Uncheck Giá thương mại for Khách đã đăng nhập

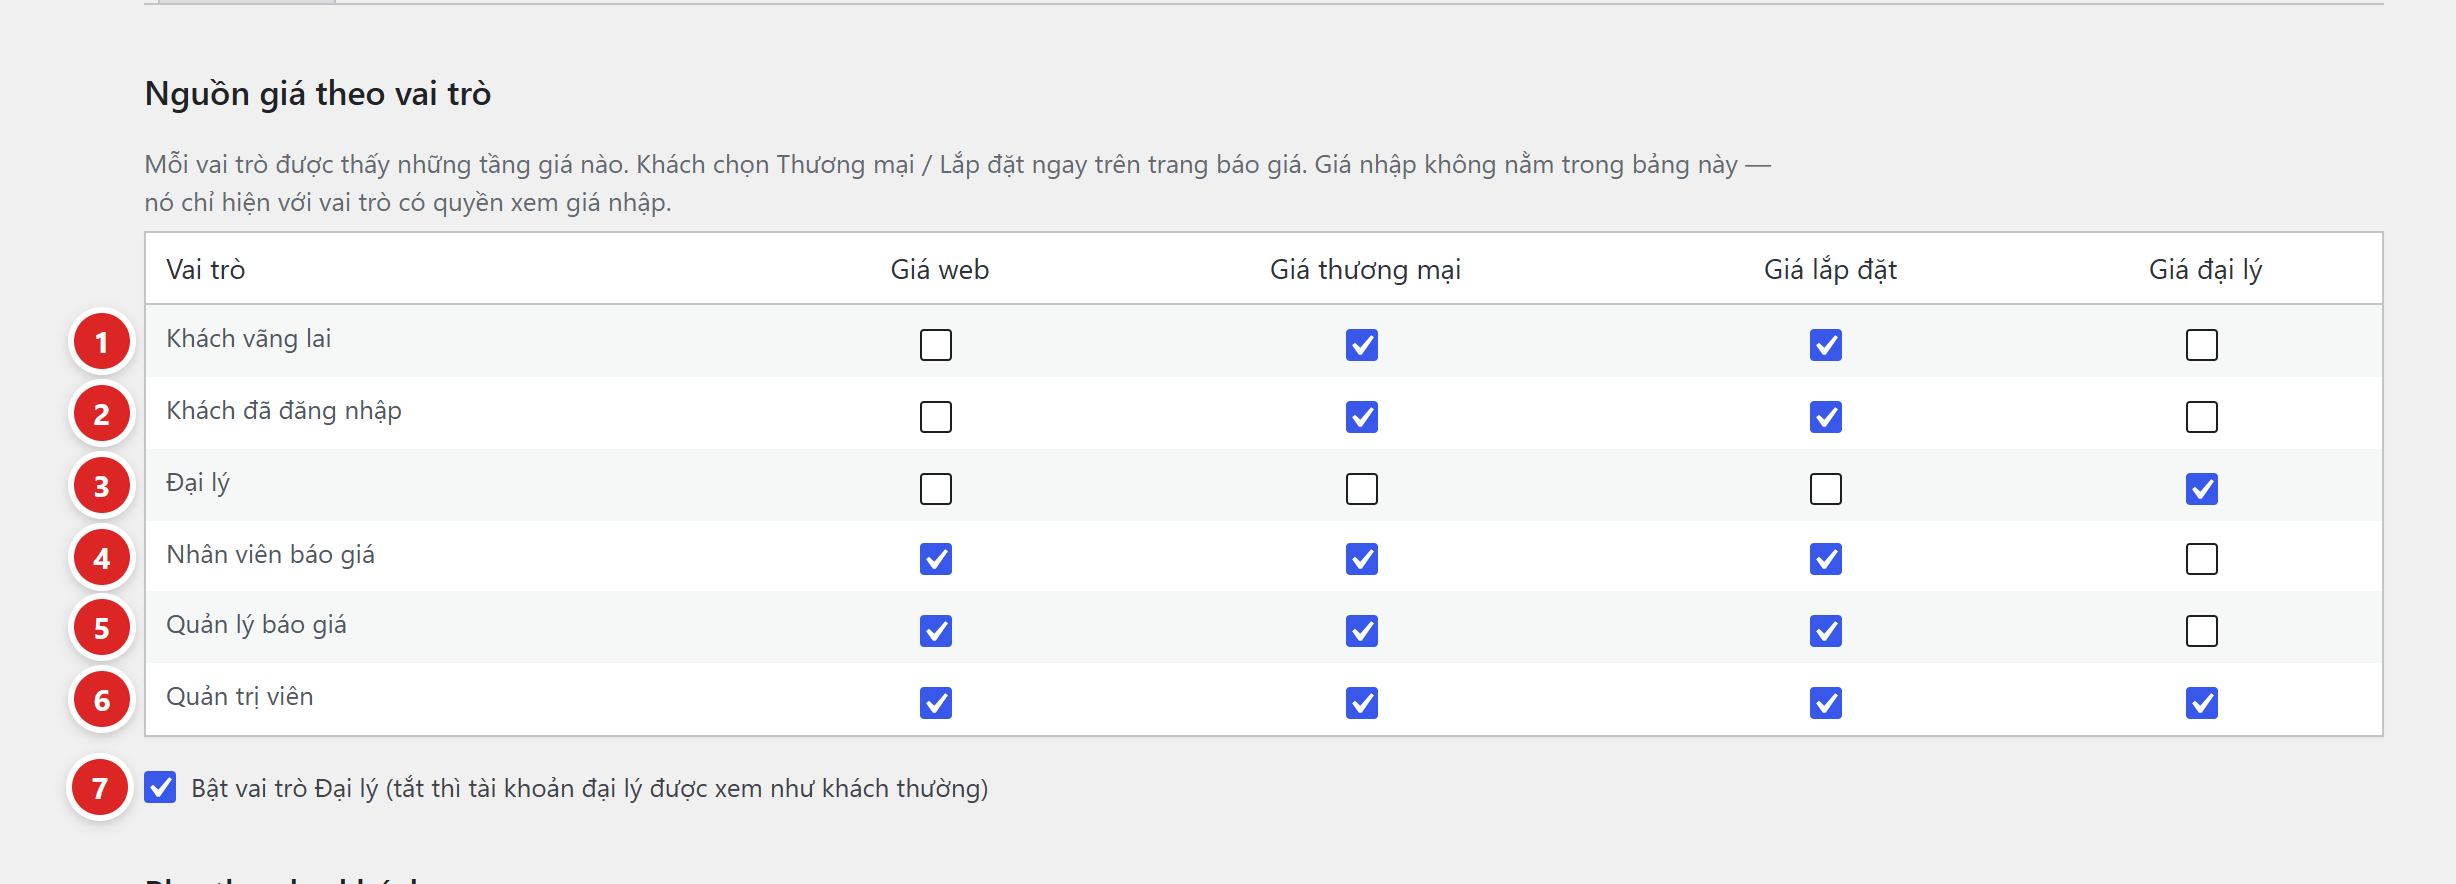coord(1362,417)
